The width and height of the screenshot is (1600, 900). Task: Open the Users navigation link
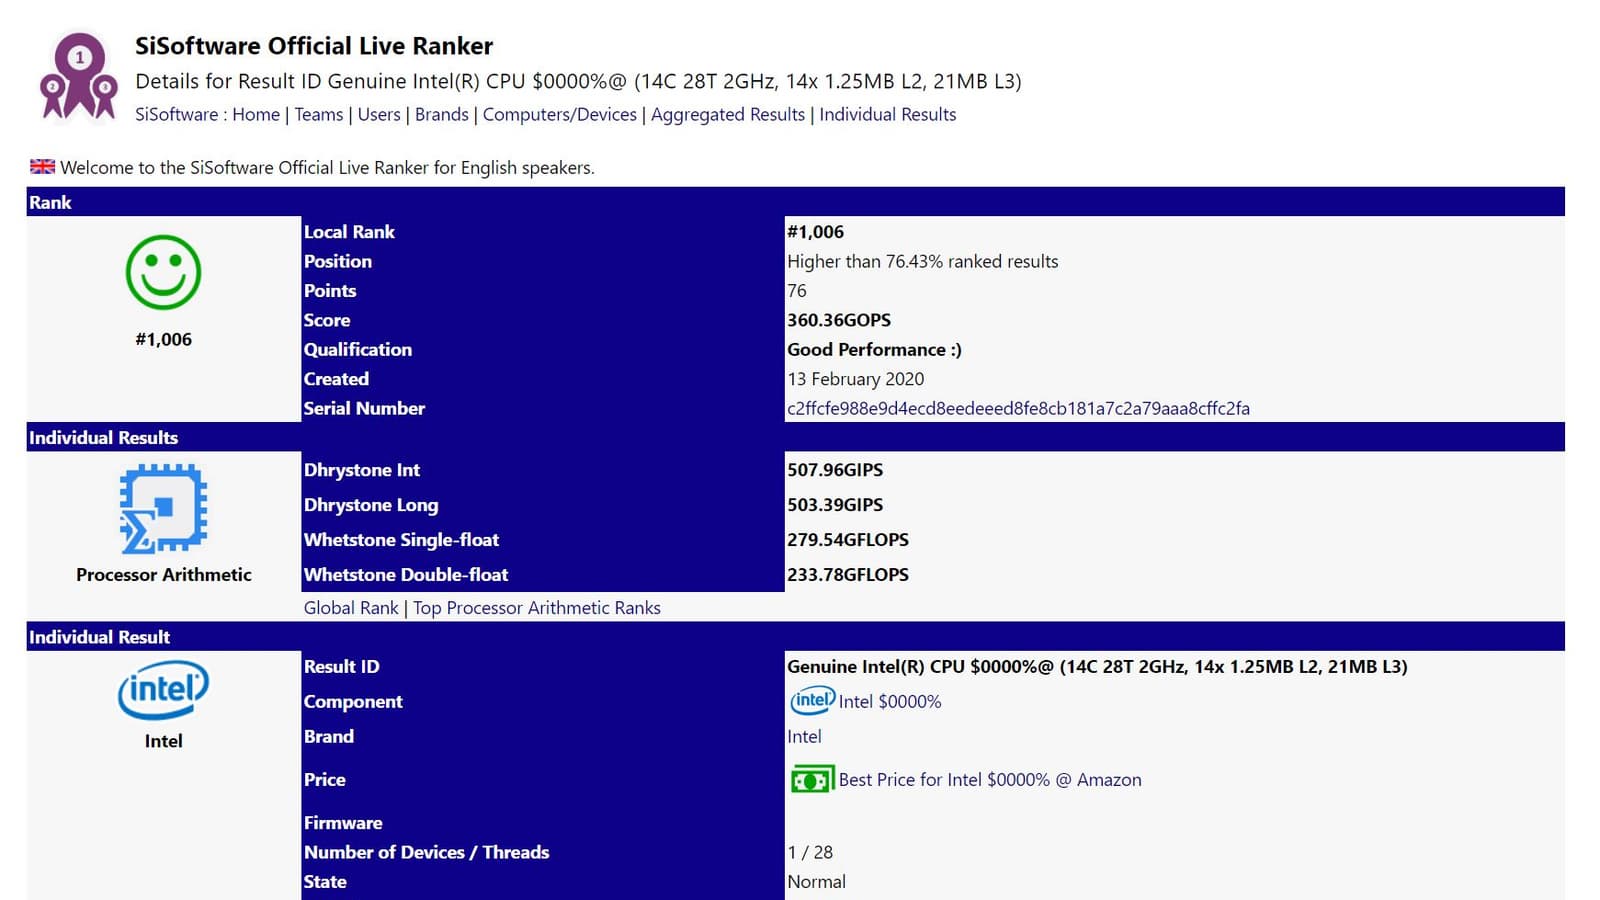[x=379, y=115]
